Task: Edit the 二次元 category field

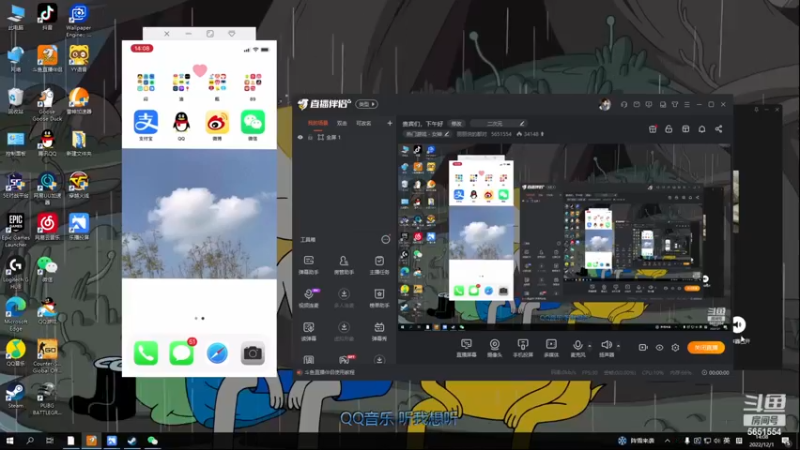Action: 498,123
